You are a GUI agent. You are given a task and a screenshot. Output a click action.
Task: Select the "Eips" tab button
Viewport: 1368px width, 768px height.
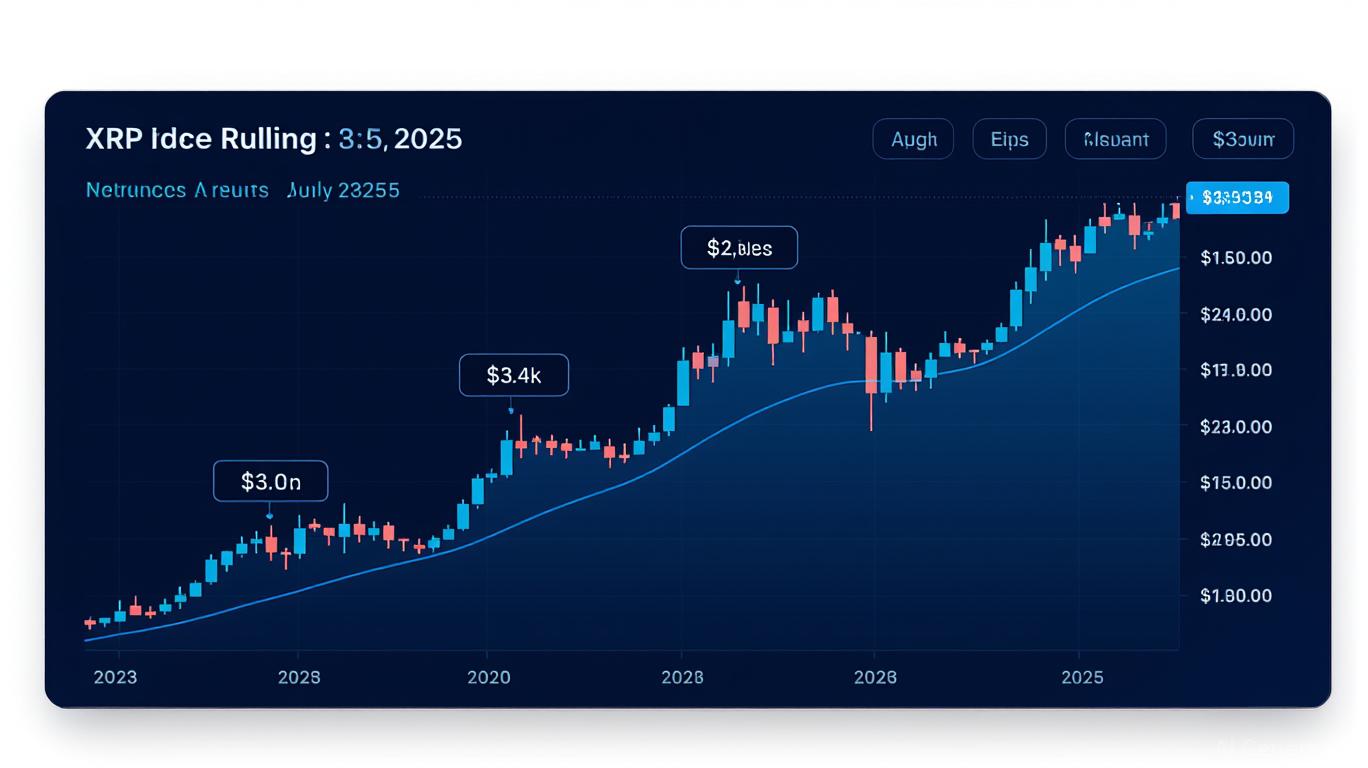coord(1009,139)
